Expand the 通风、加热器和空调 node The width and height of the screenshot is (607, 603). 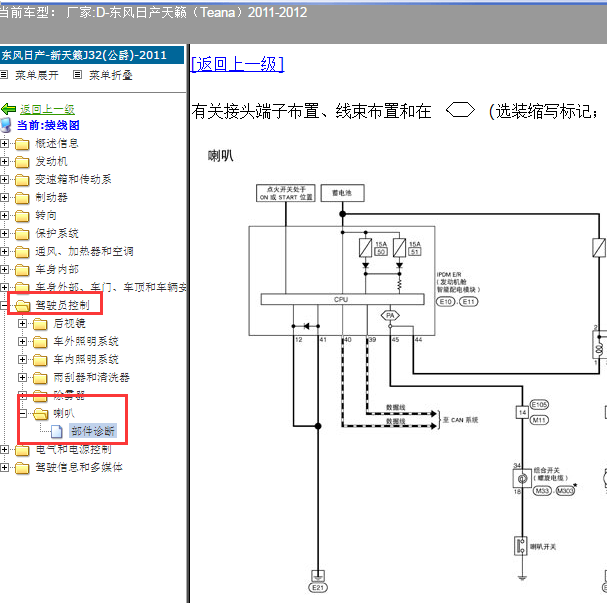tap(4, 252)
